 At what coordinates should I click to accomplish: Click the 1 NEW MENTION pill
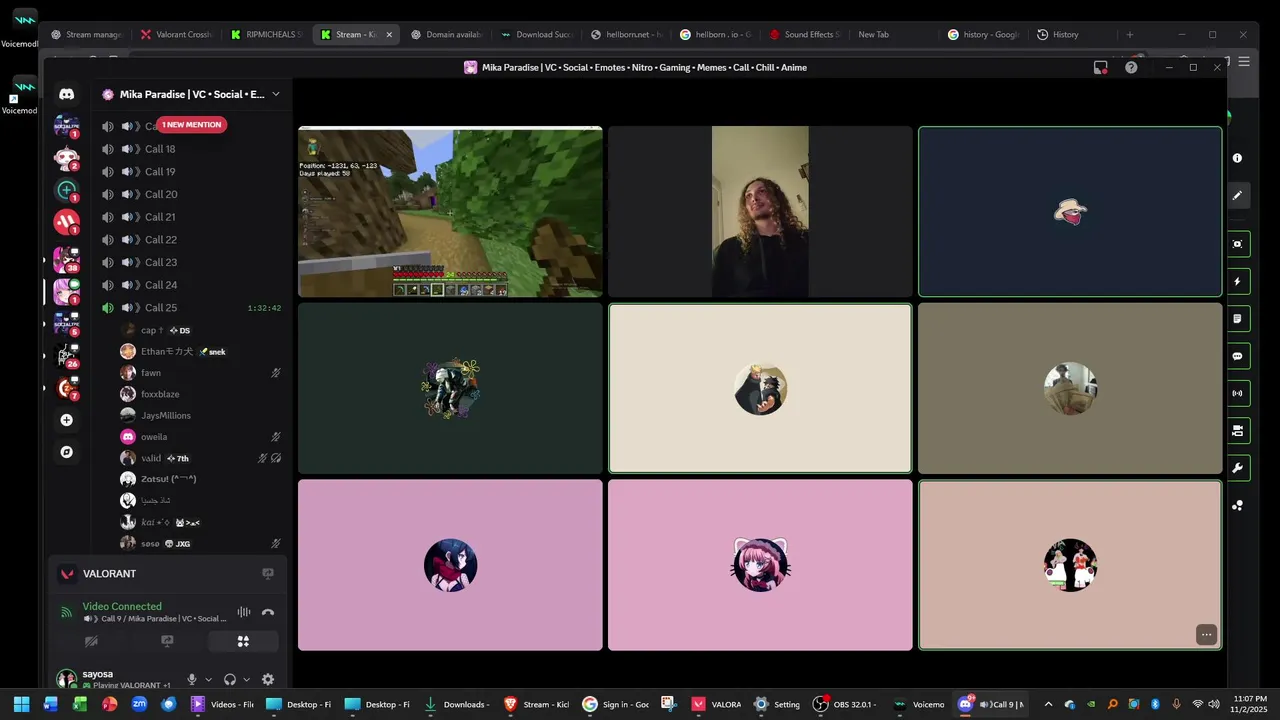190,125
